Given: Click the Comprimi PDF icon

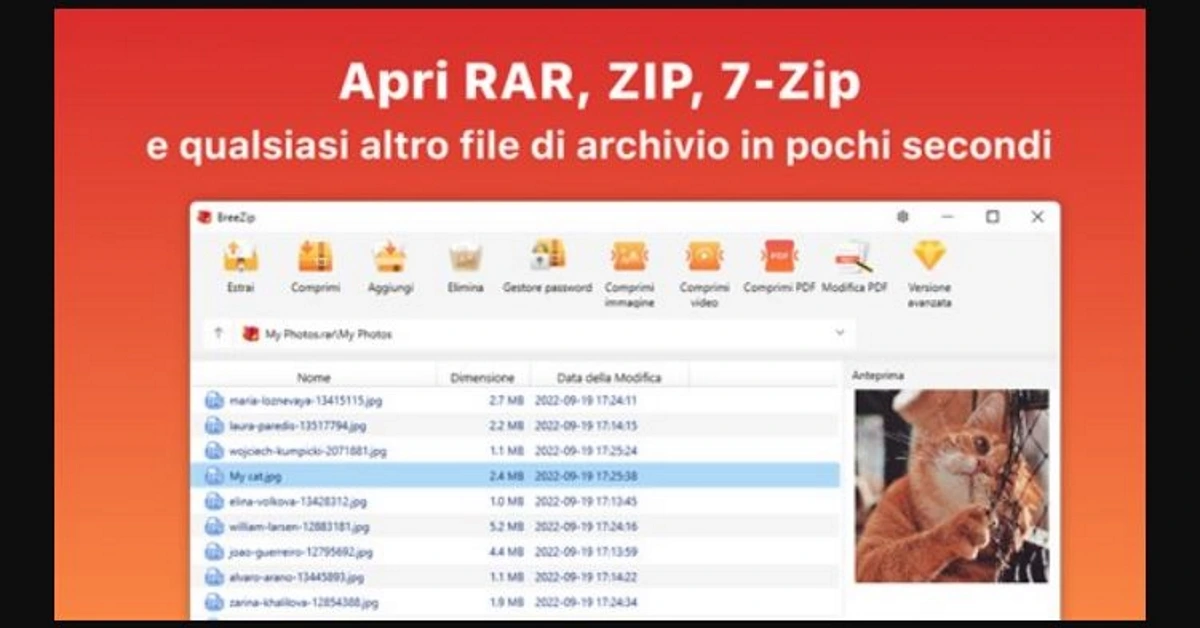Looking at the screenshot, I should click(779, 257).
